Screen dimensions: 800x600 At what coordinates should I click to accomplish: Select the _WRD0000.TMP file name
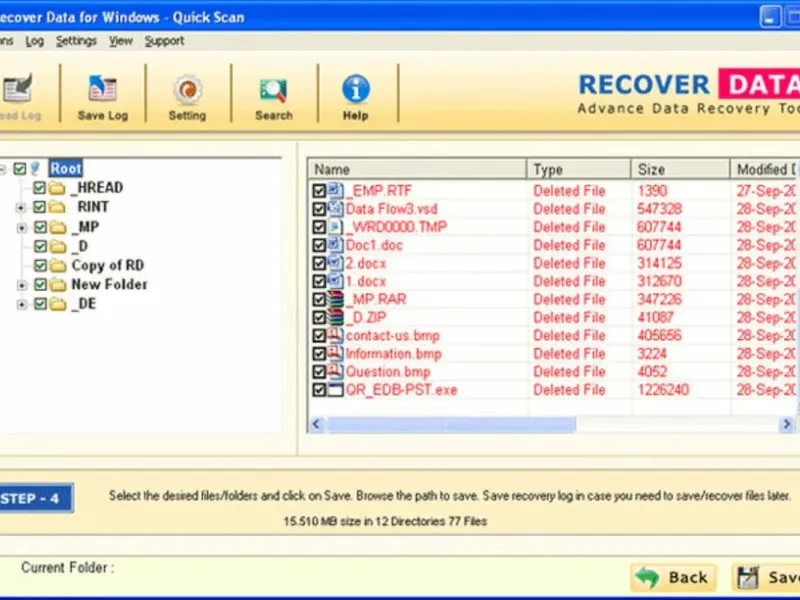coord(396,227)
